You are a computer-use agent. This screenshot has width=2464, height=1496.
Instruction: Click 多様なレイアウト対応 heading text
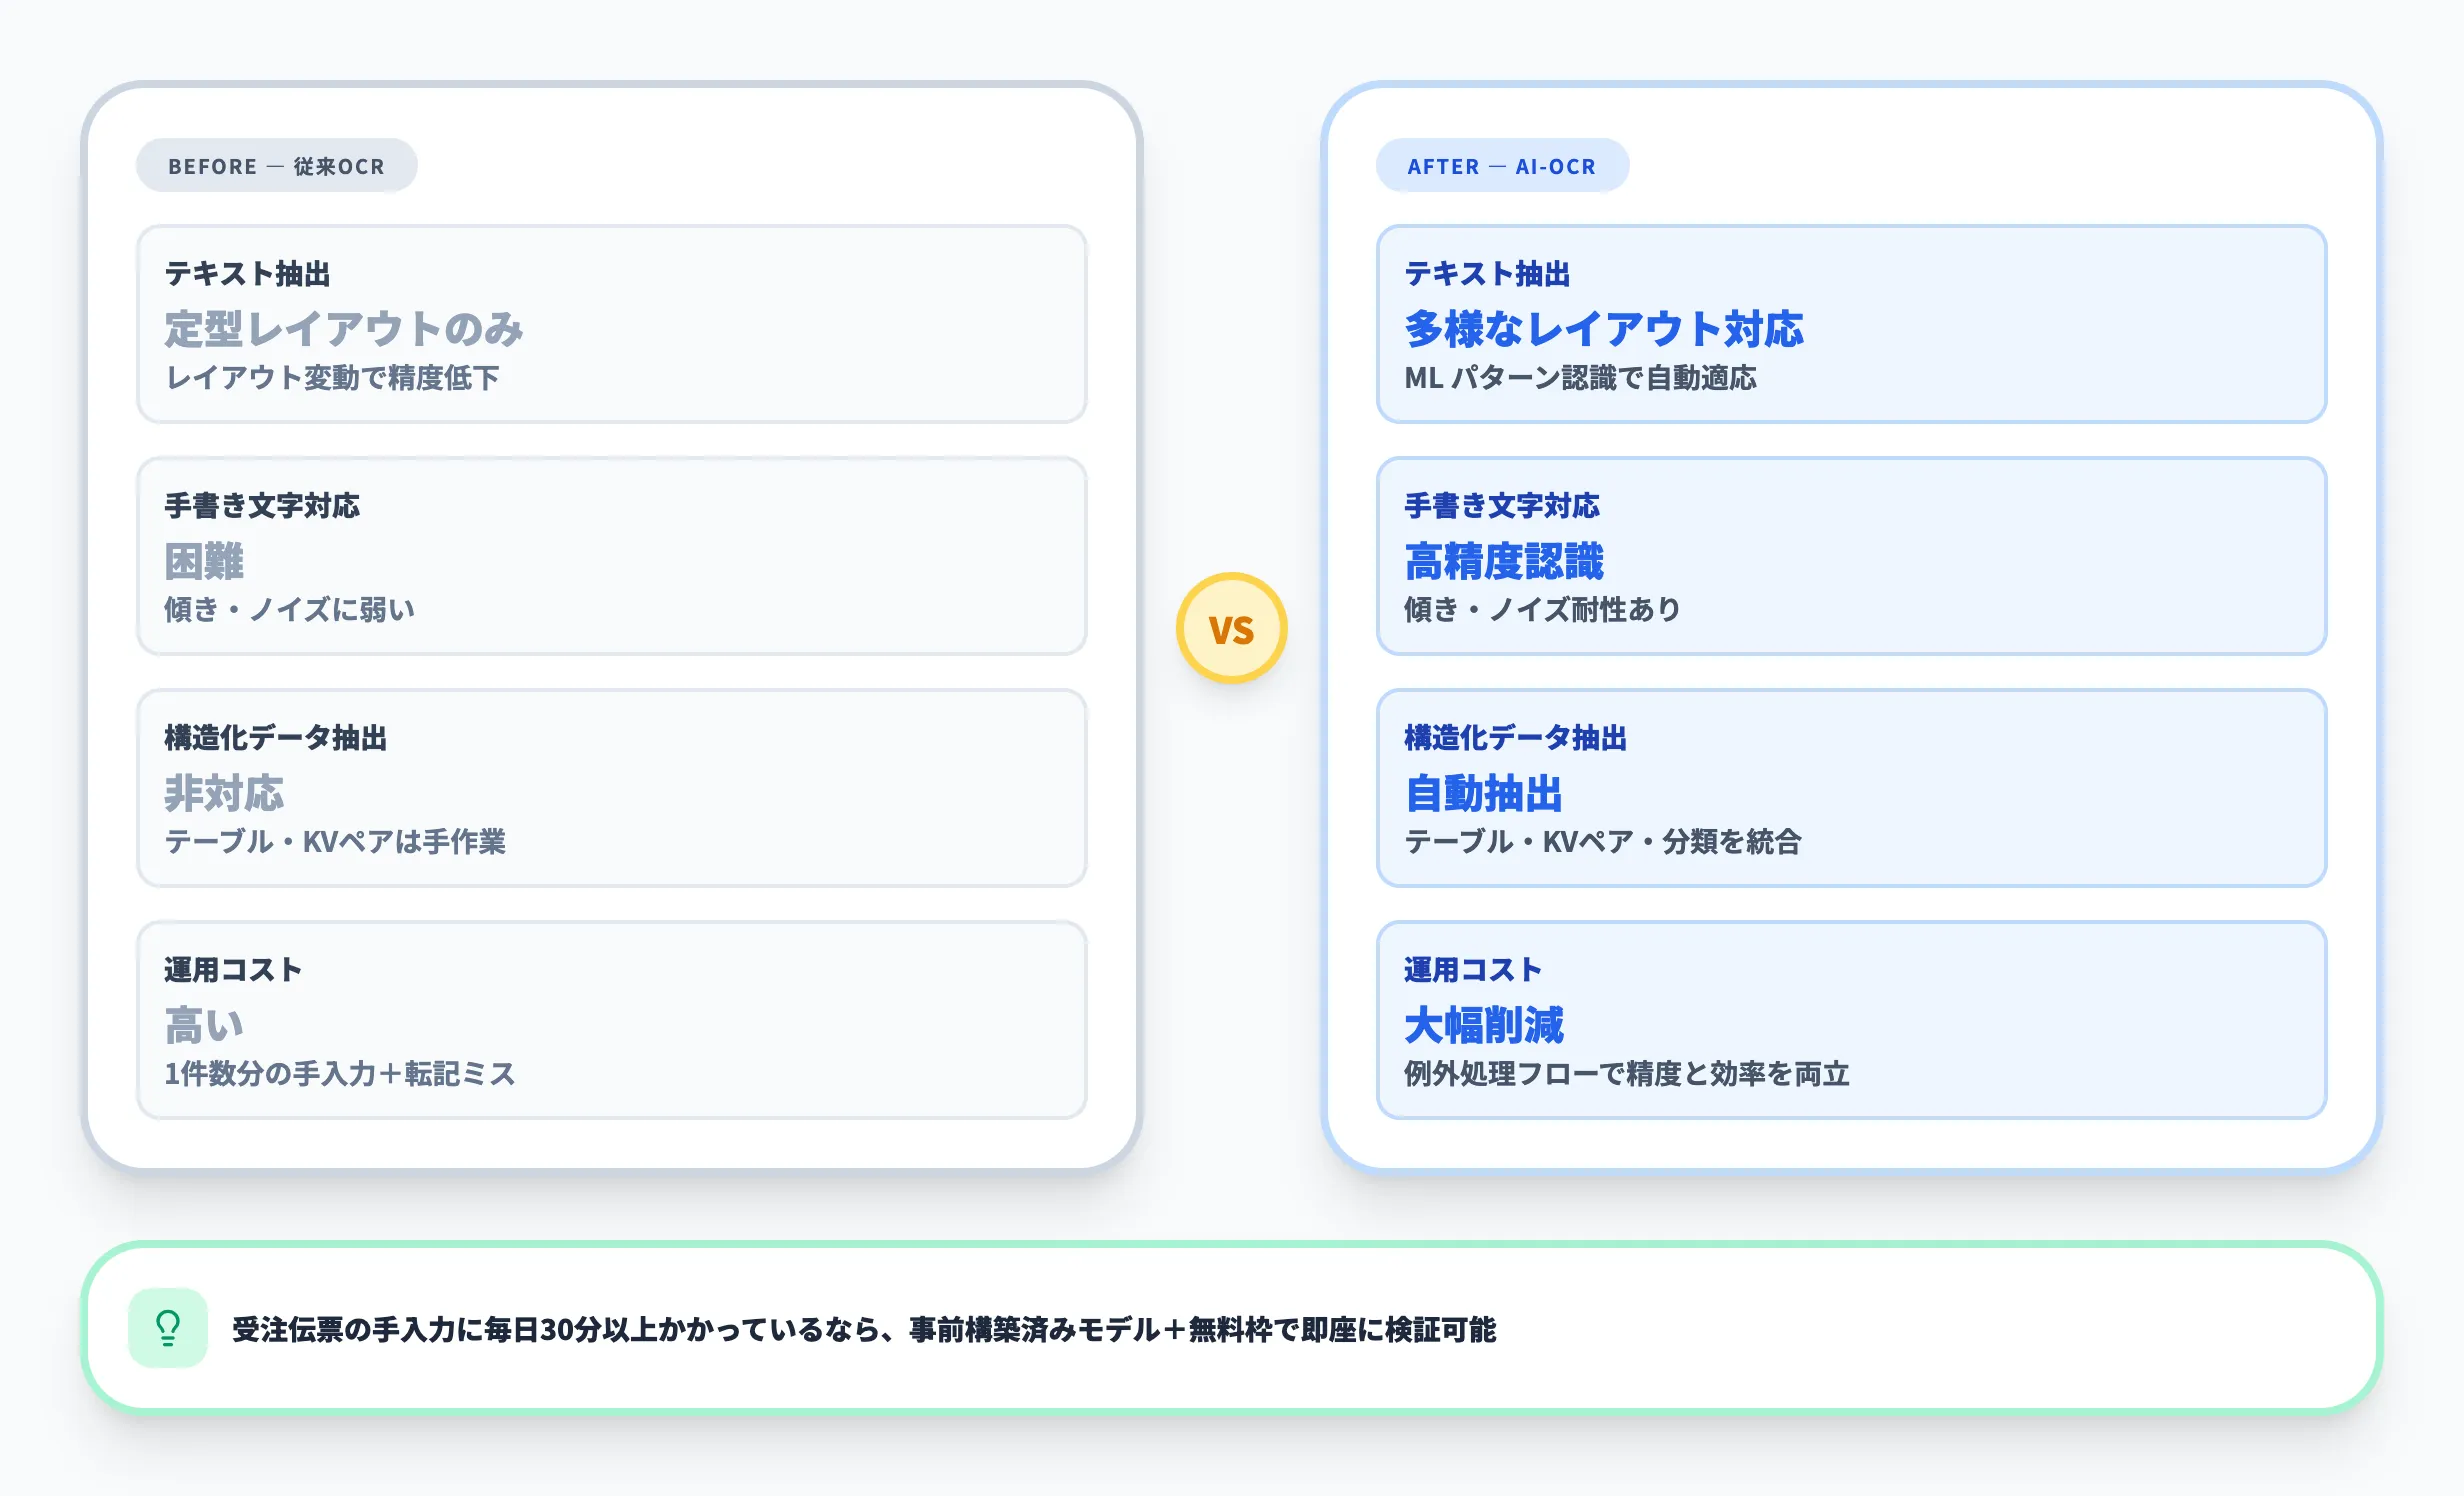pos(1604,330)
